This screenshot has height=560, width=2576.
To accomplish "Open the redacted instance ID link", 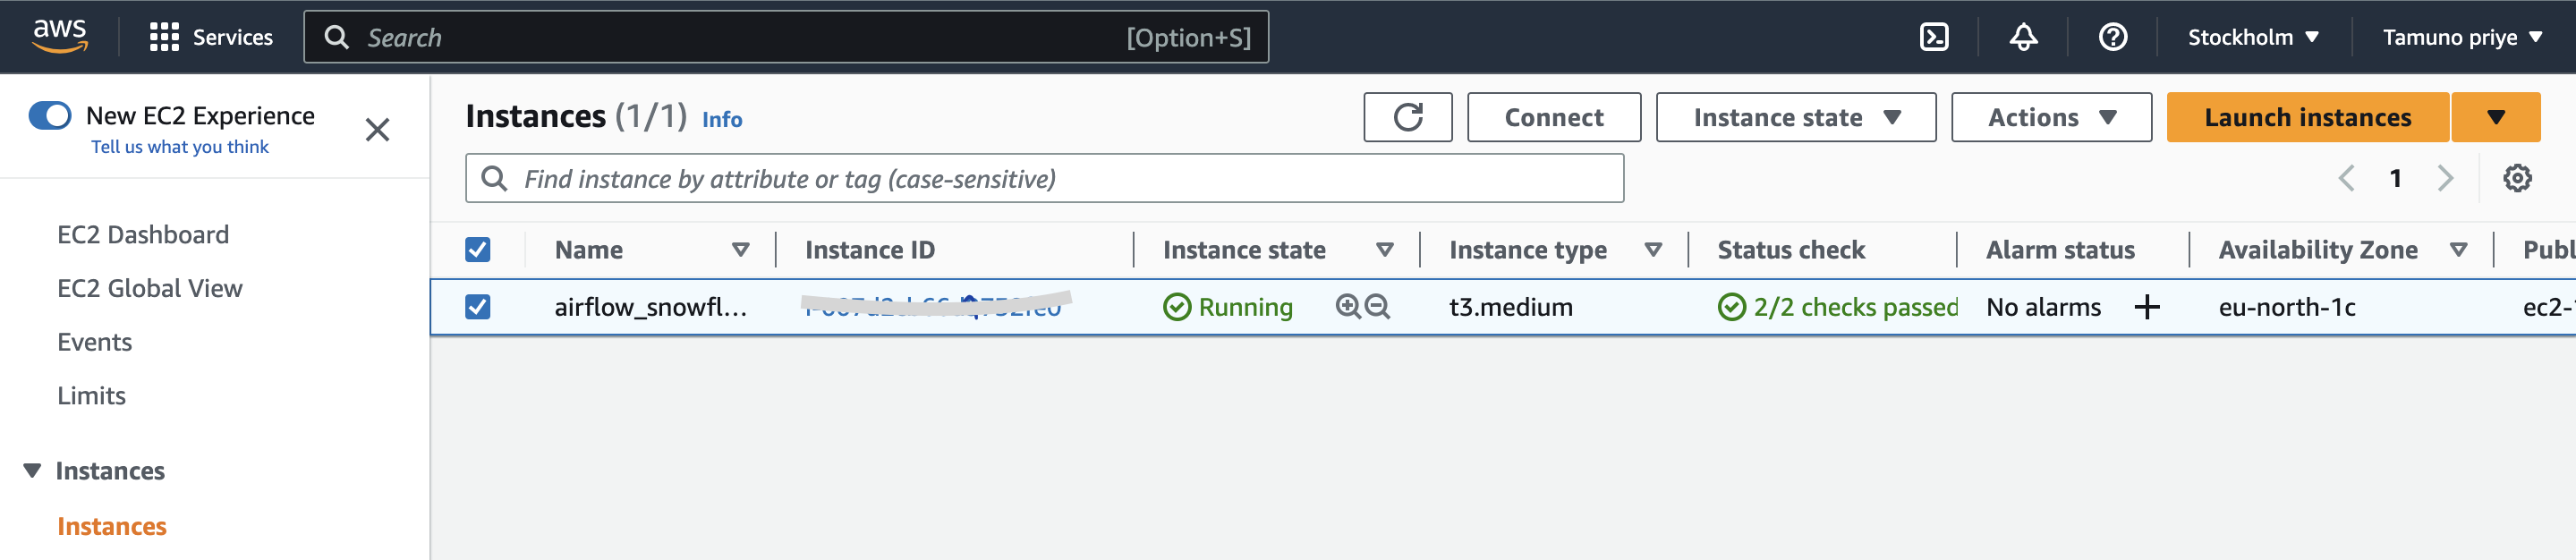I will (x=933, y=306).
